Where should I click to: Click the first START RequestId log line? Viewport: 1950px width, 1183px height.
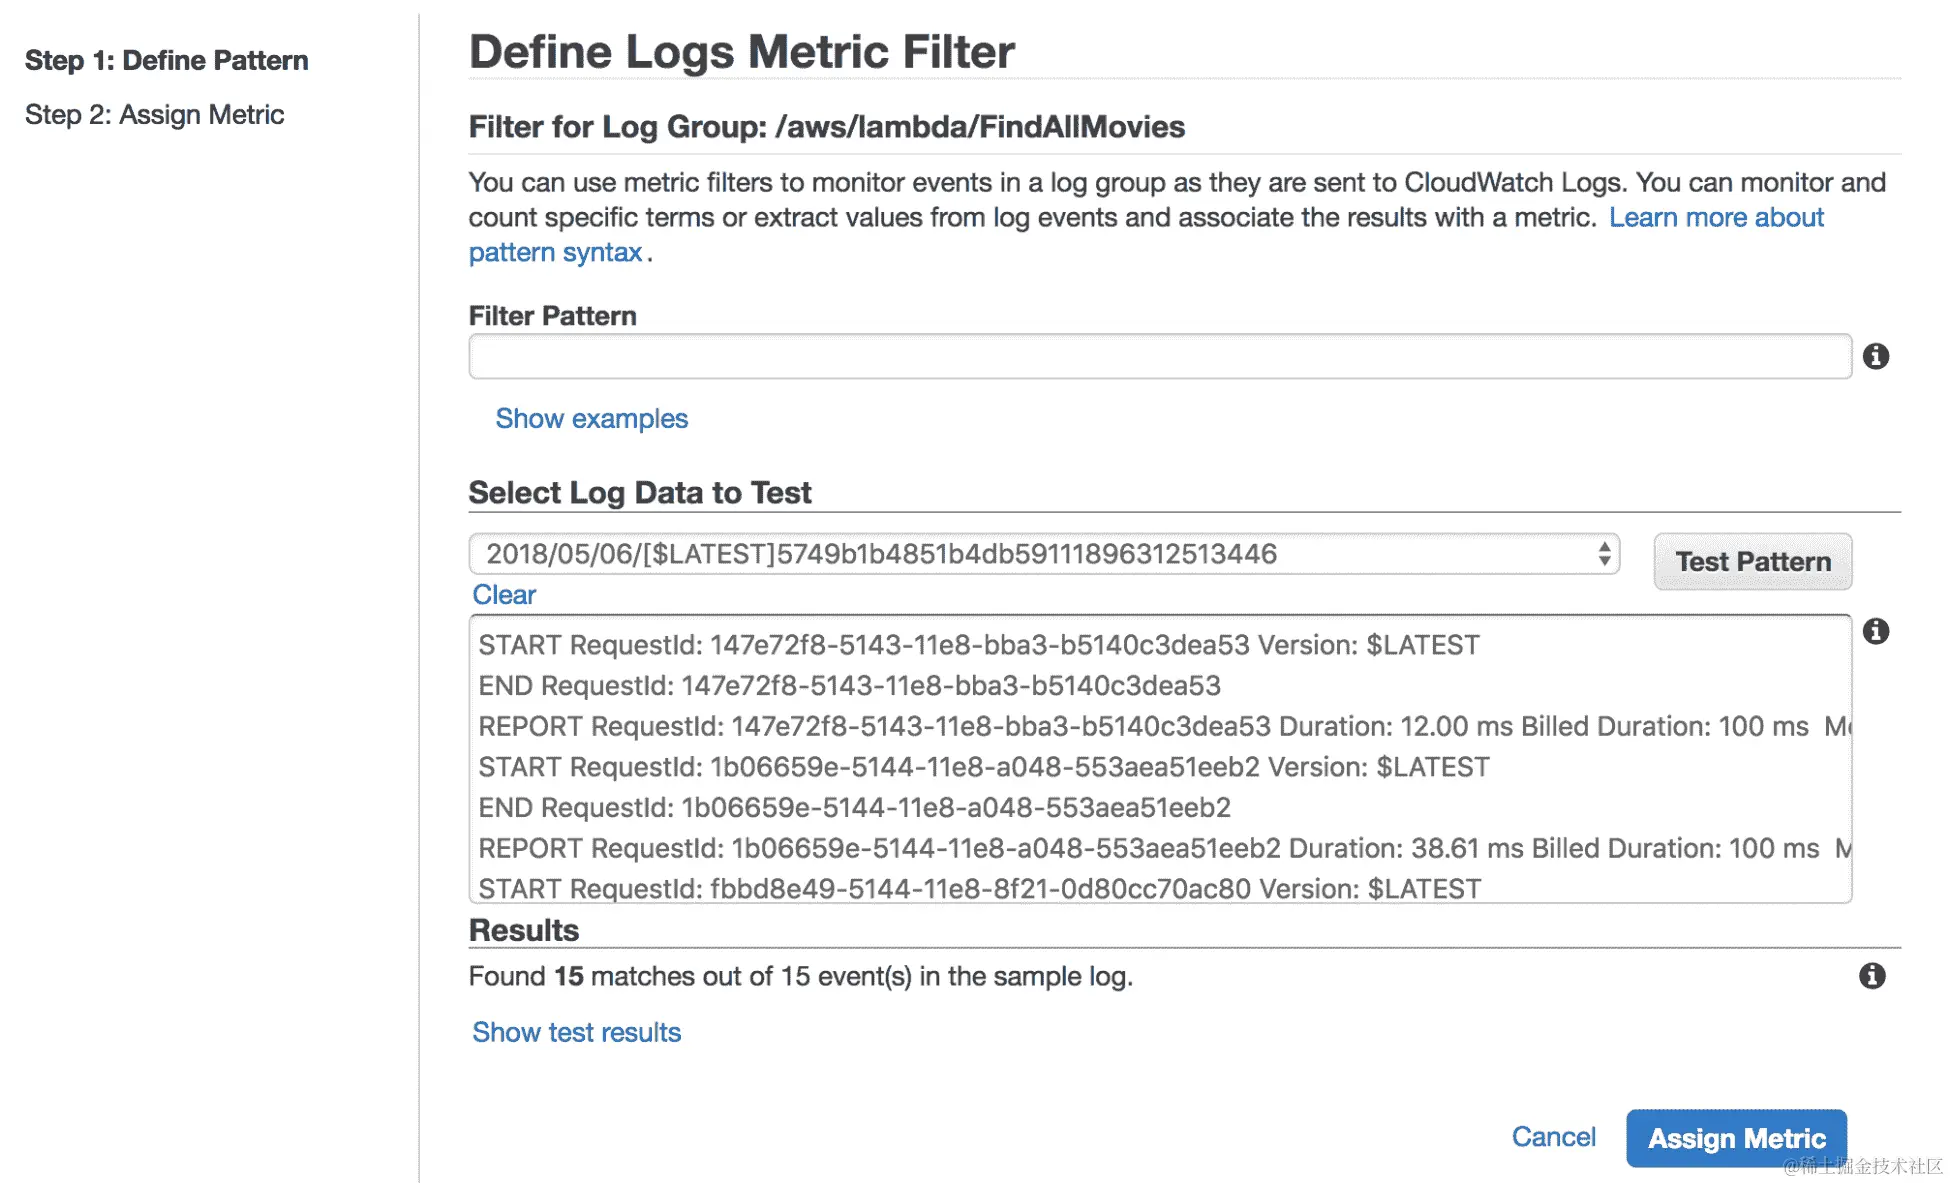point(978,645)
